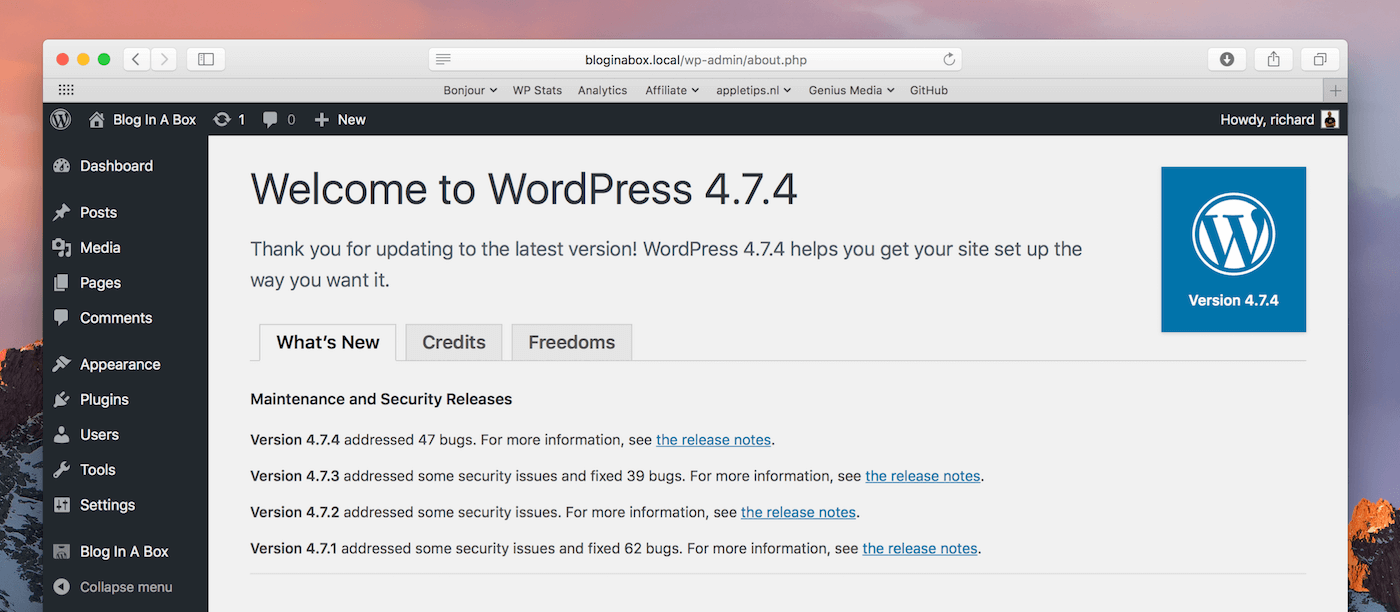Open the WP Stats bookmark
Image resolution: width=1400 pixels, height=612 pixels.
[537, 90]
